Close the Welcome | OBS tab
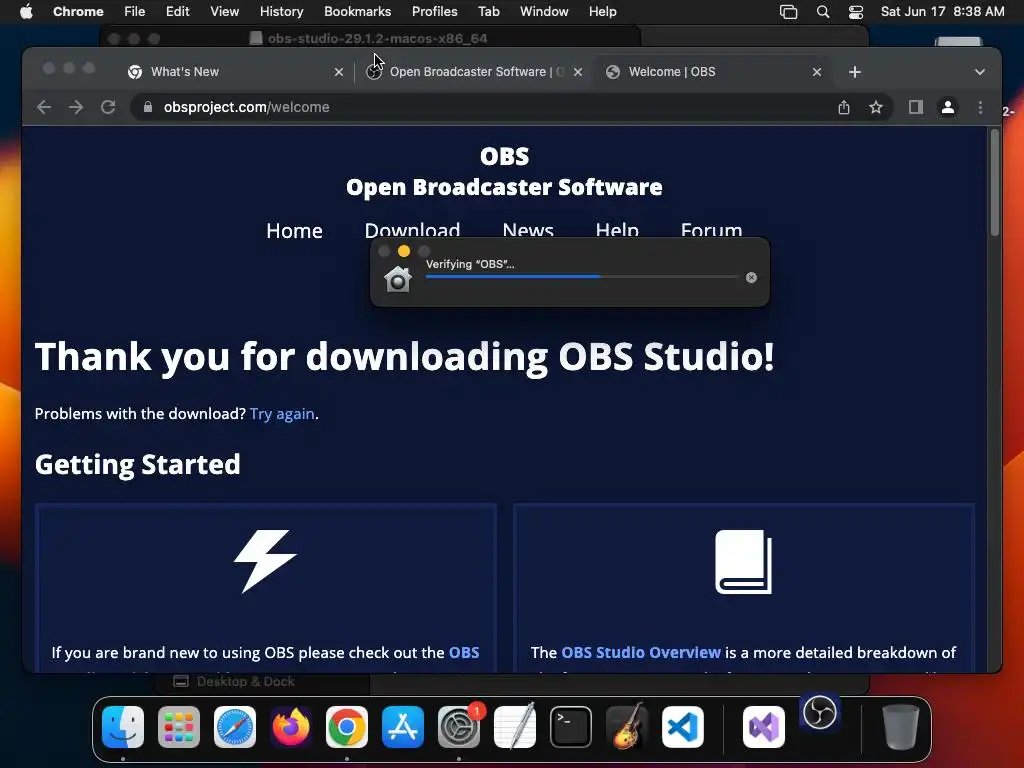 (x=817, y=72)
